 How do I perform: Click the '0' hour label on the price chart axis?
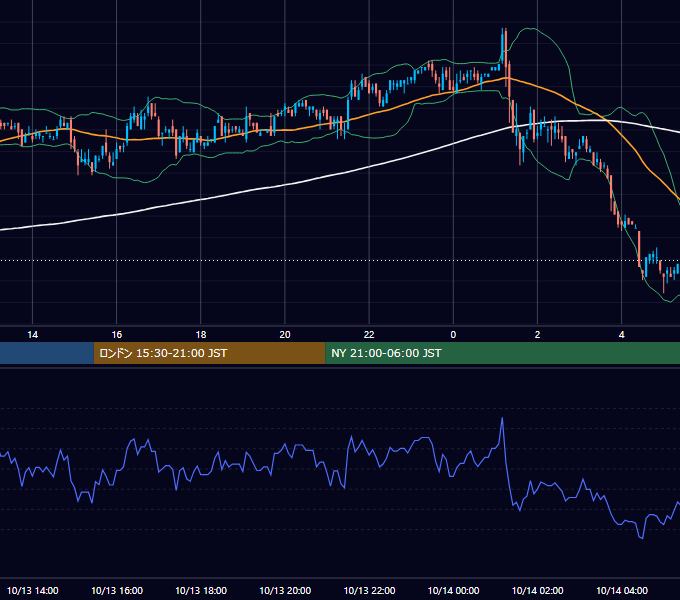pos(453,335)
